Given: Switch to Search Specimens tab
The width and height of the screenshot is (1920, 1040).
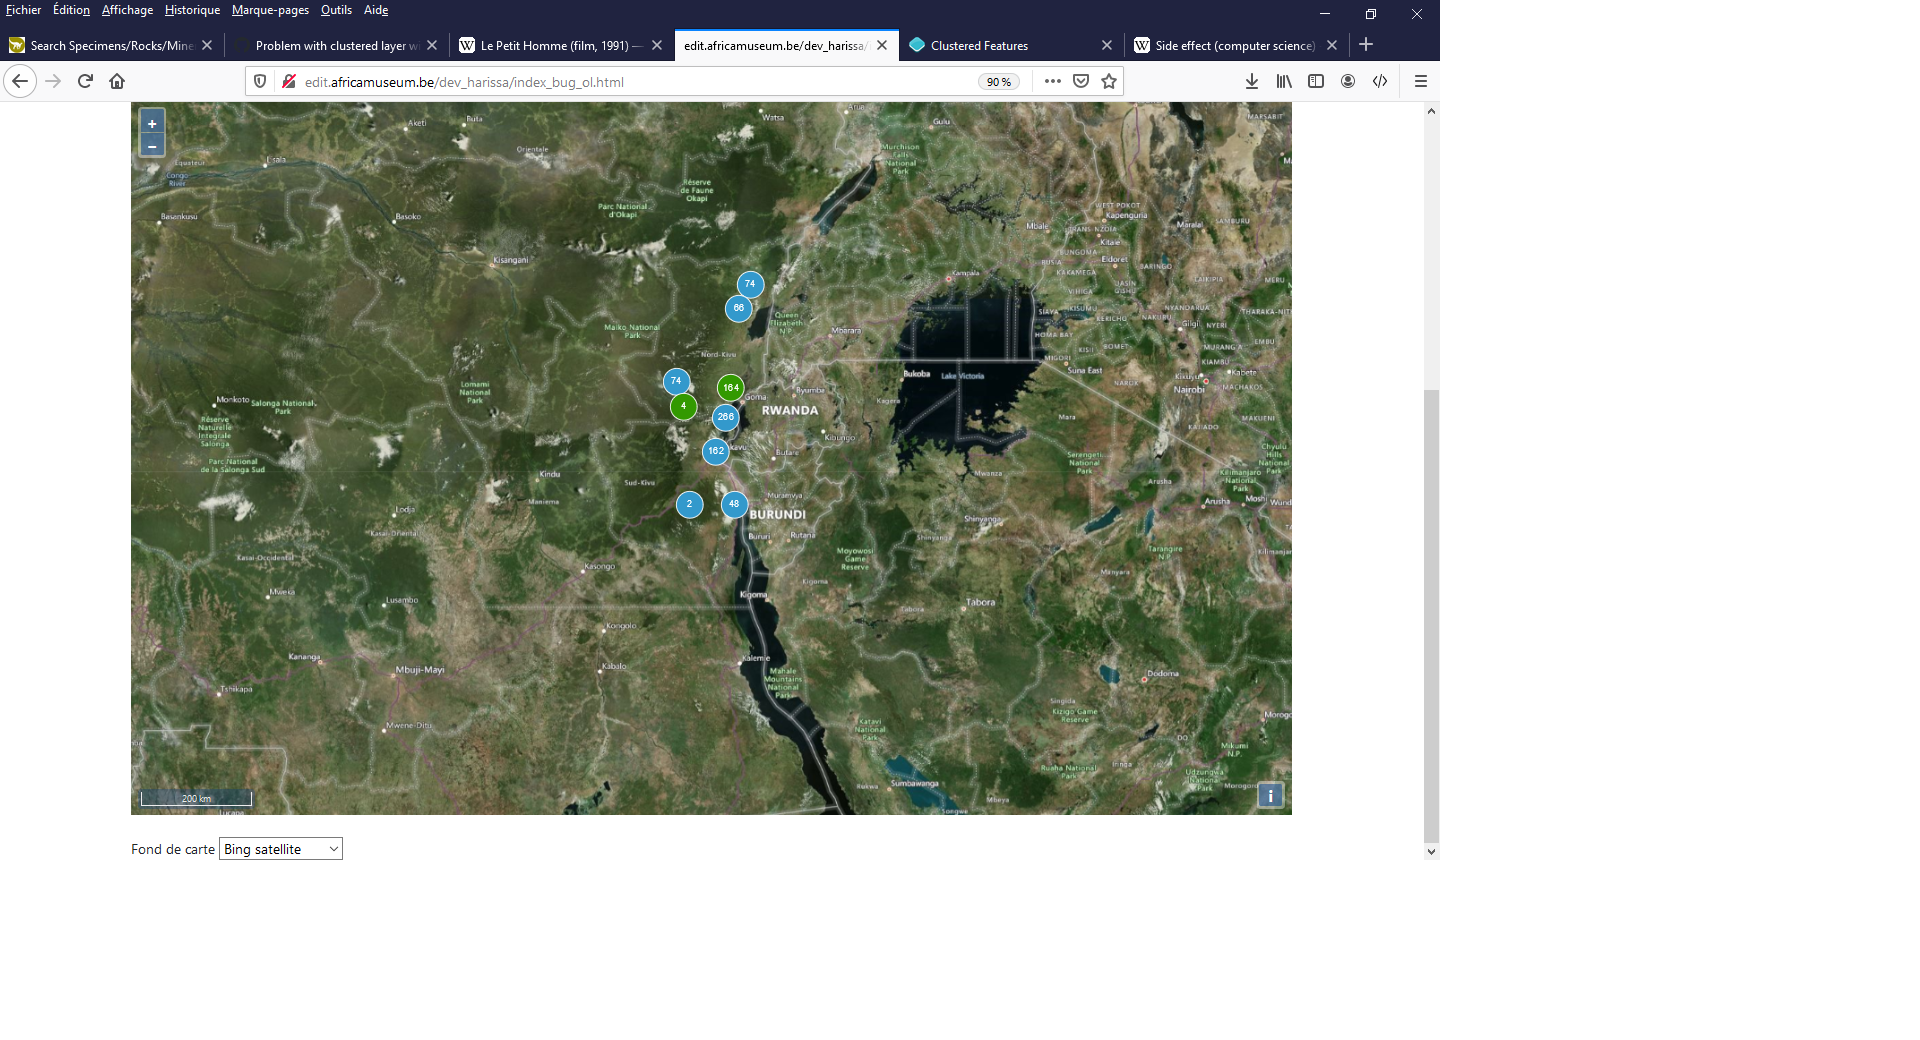Looking at the screenshot, I should [110, 45].
